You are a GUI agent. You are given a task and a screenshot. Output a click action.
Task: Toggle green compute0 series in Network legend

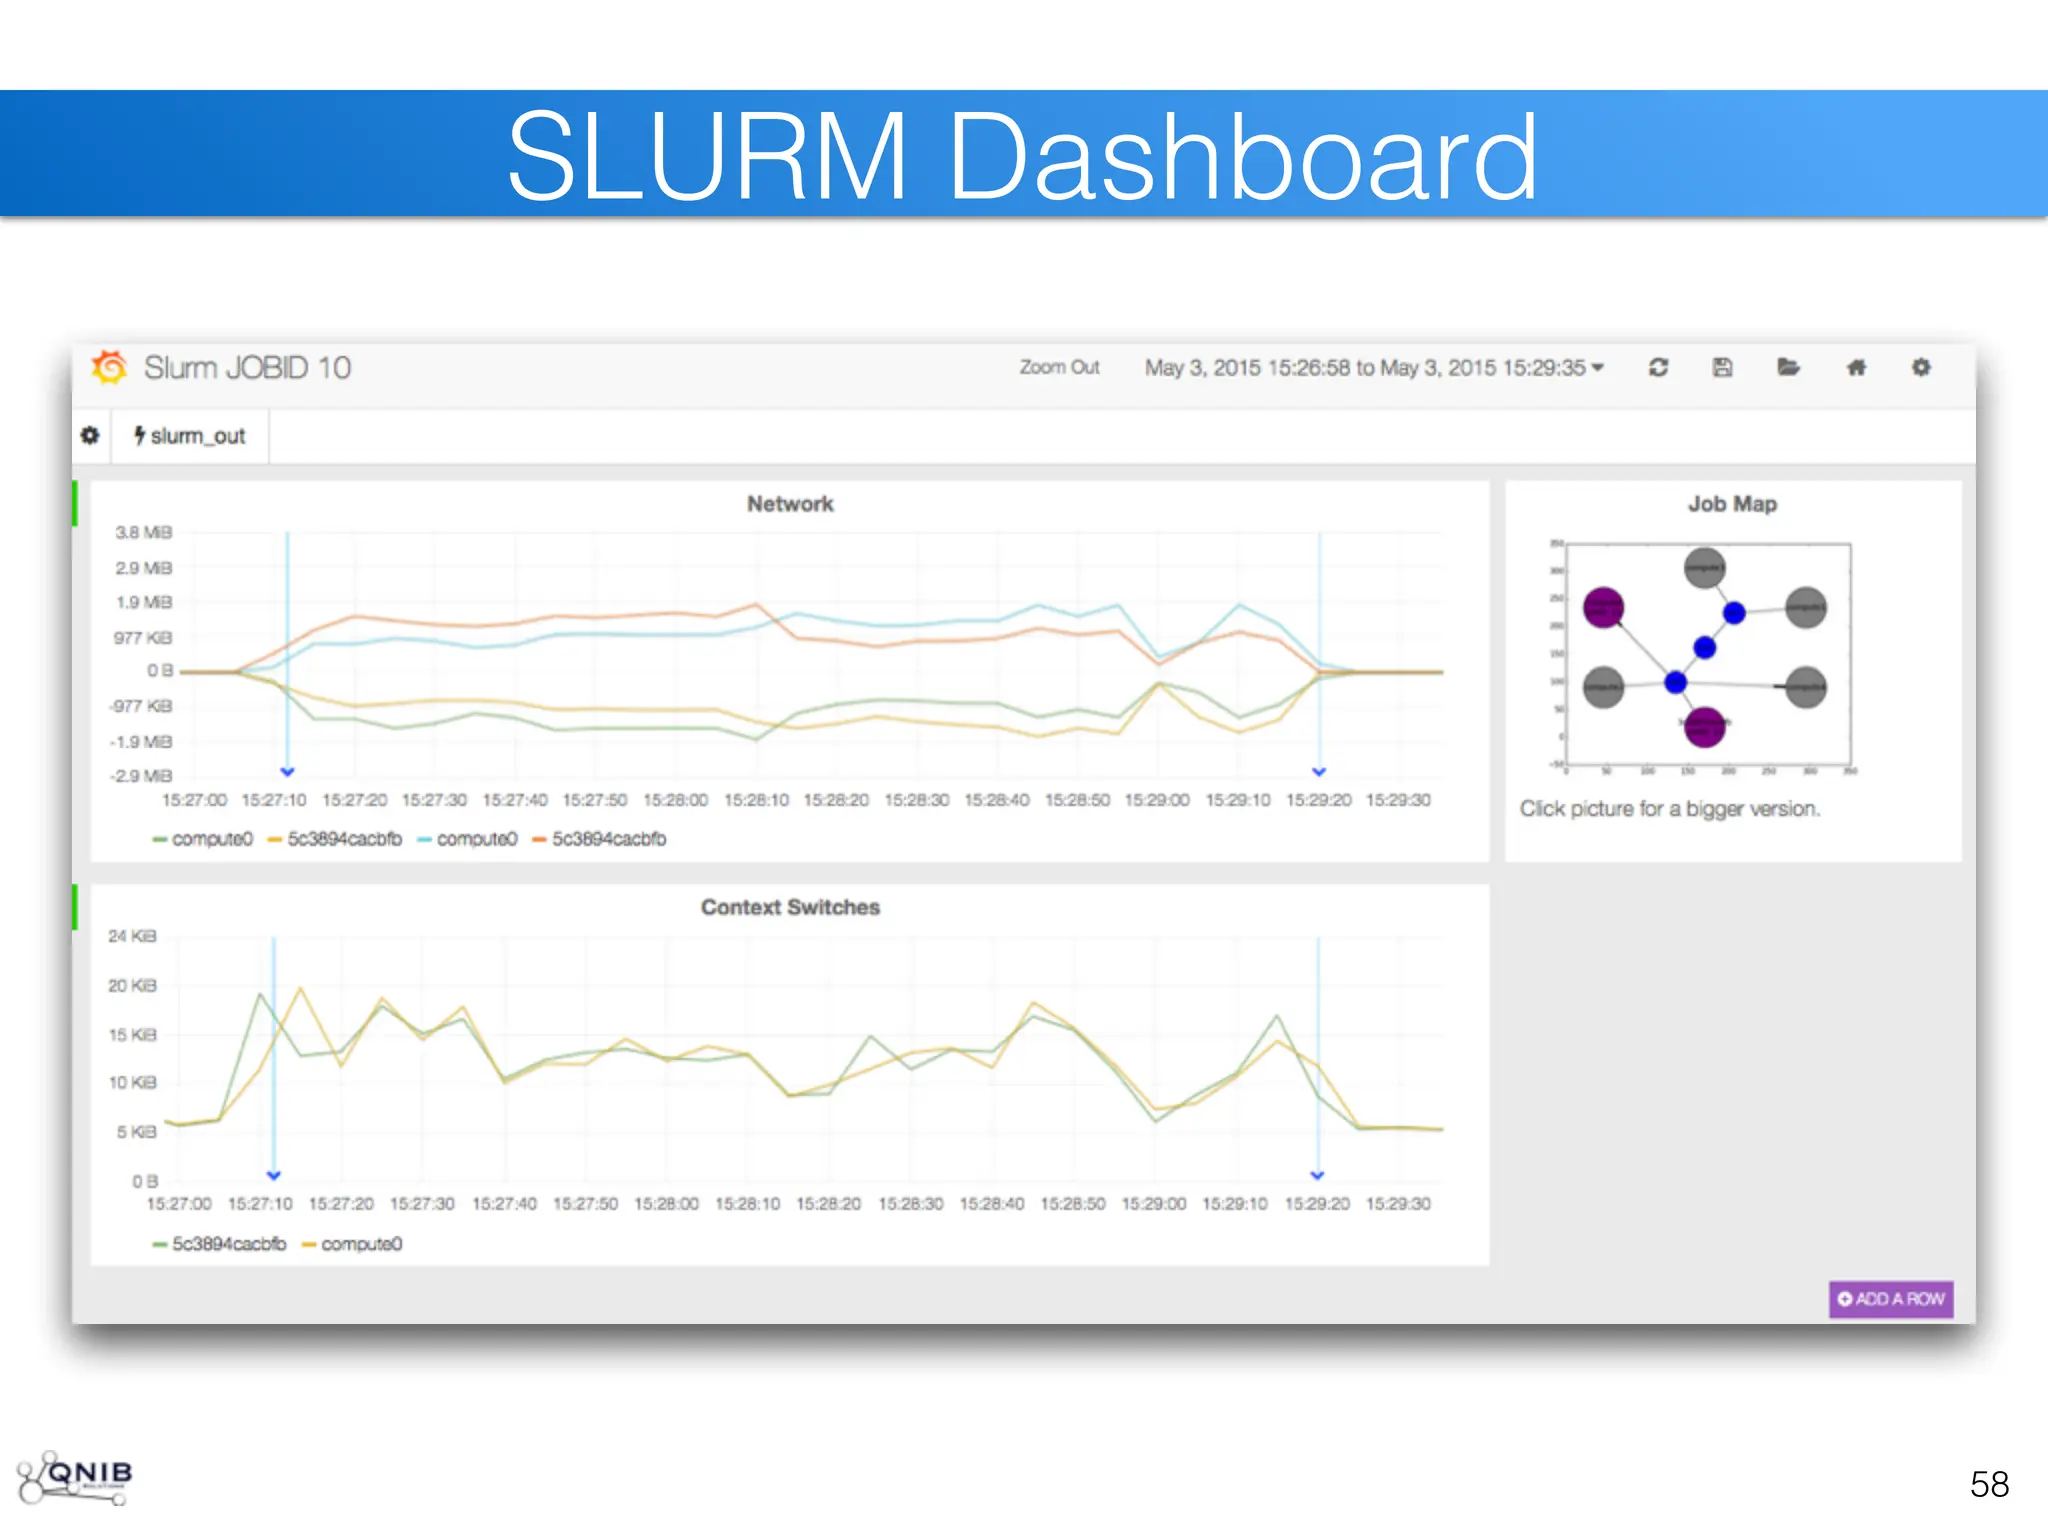tap(211, 839)
